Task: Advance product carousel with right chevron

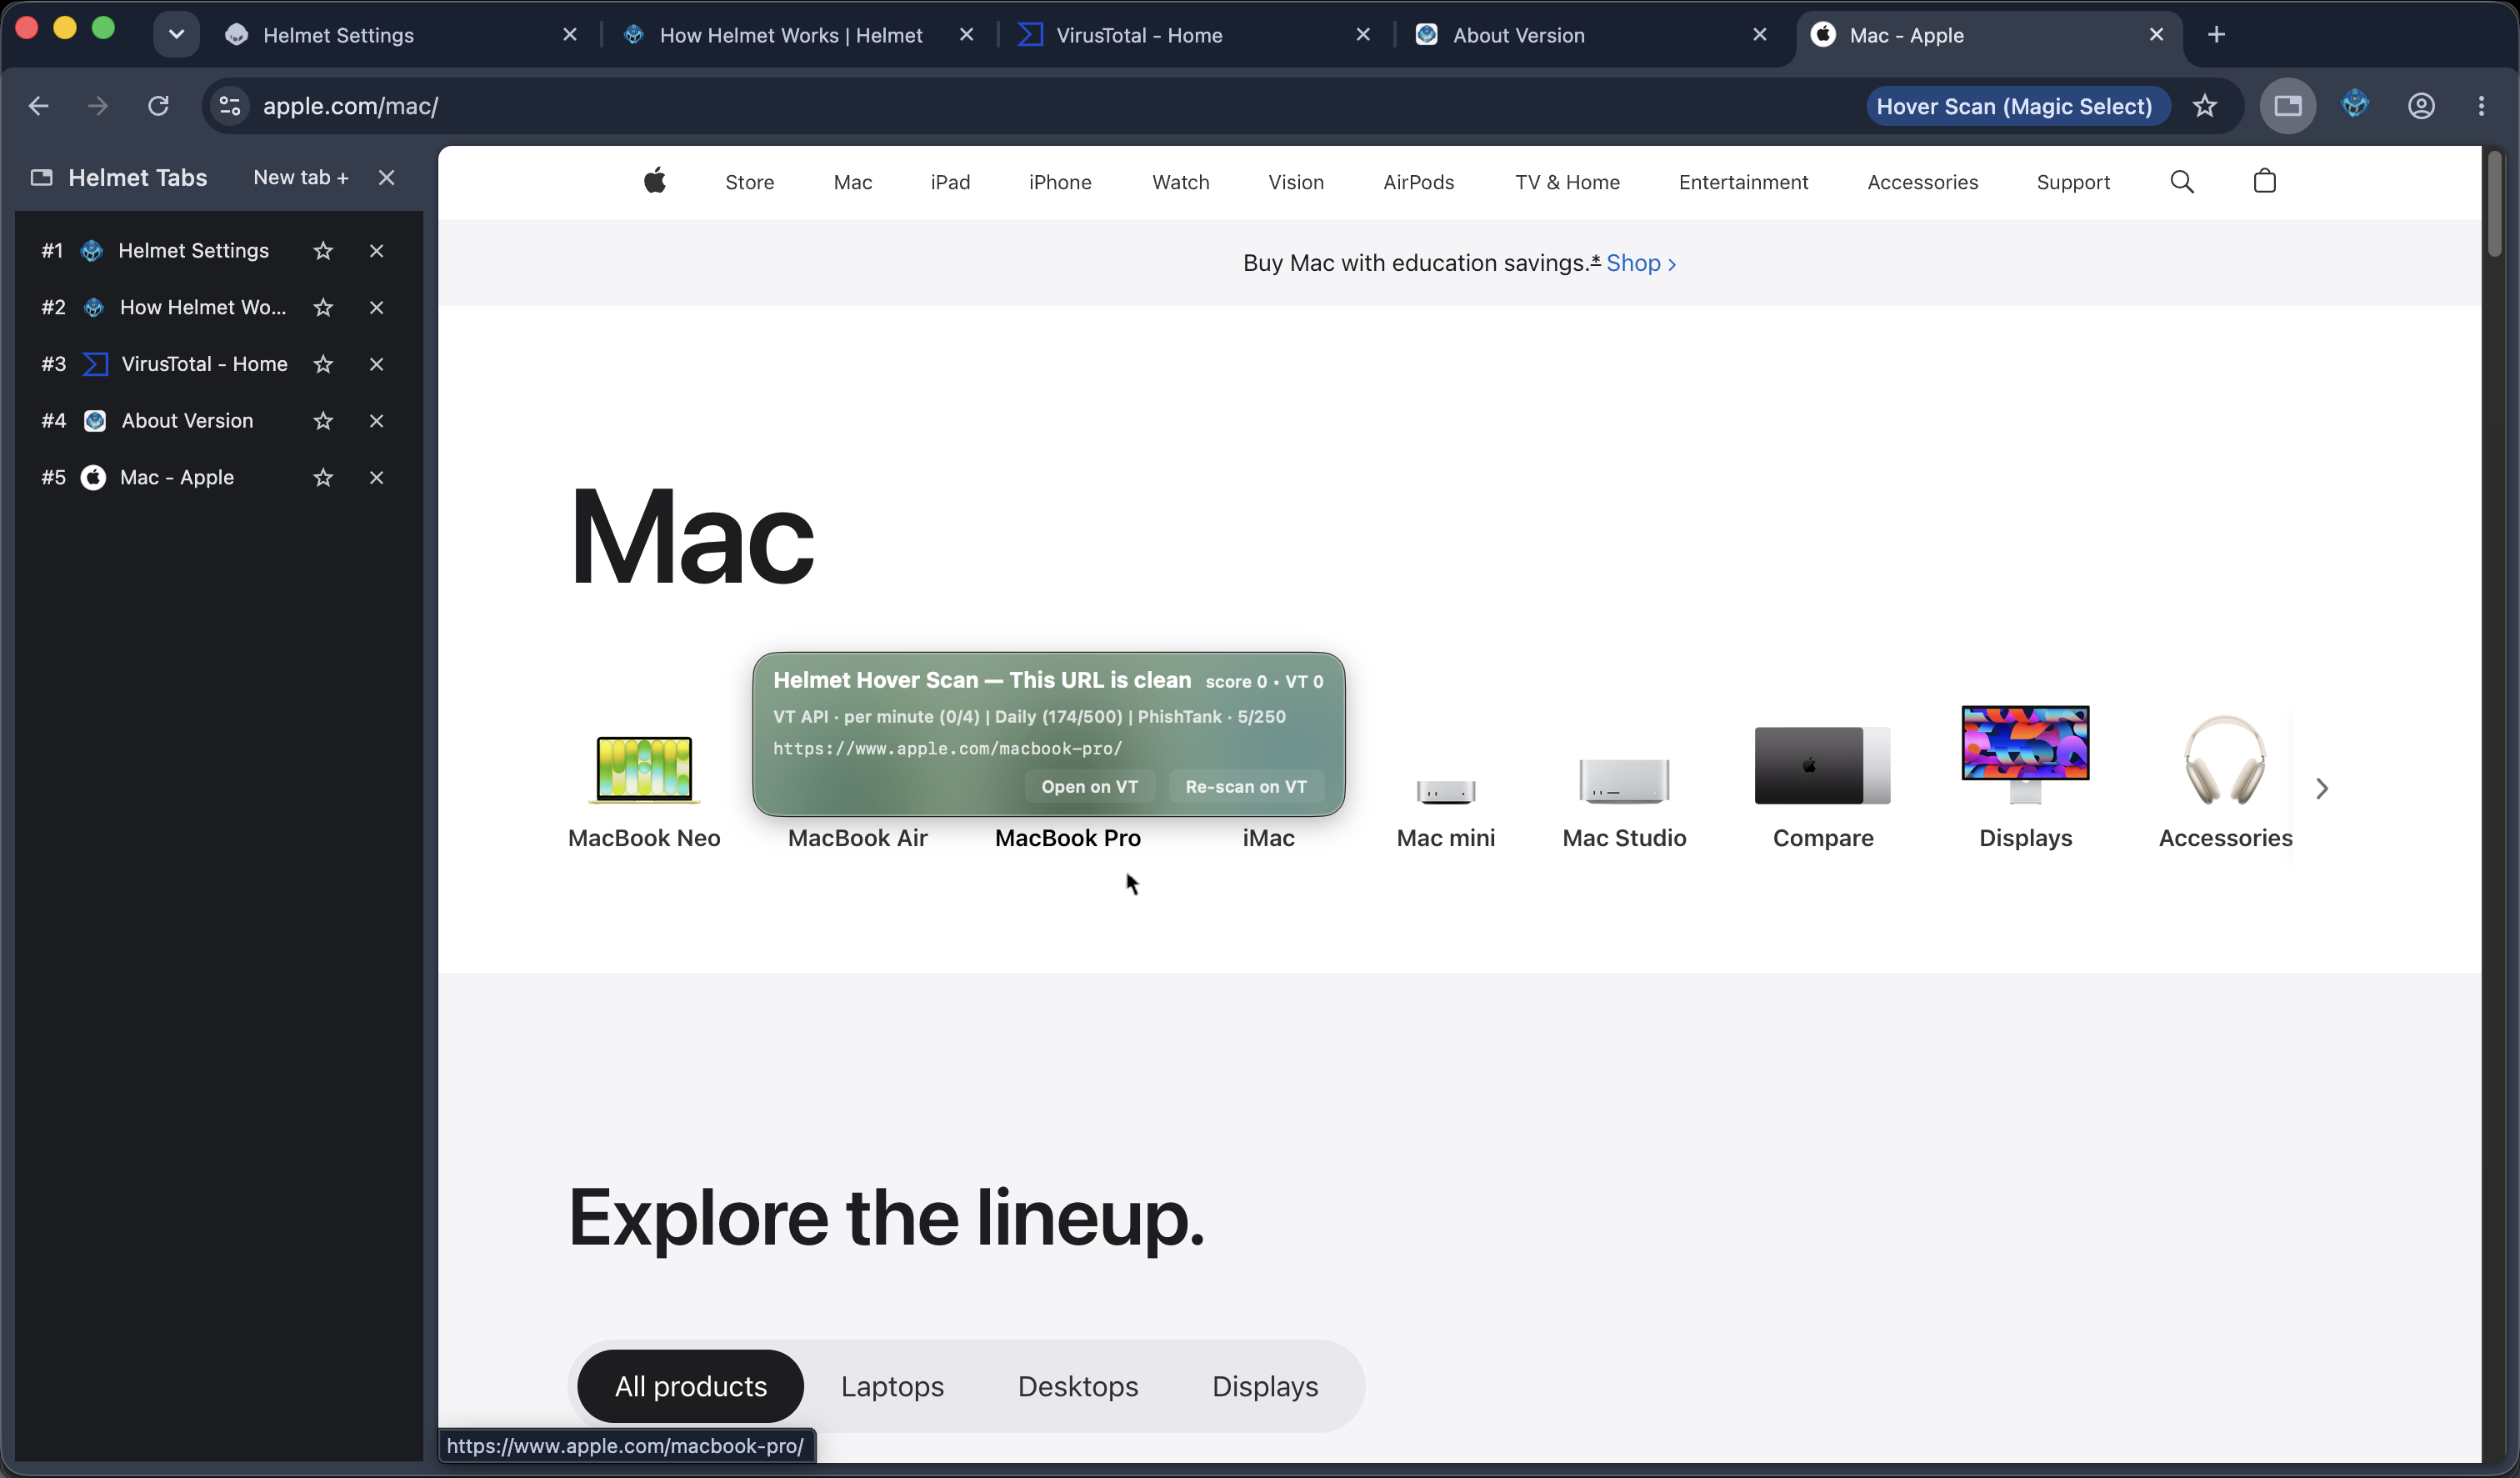Action: (x=2322, y=788)
